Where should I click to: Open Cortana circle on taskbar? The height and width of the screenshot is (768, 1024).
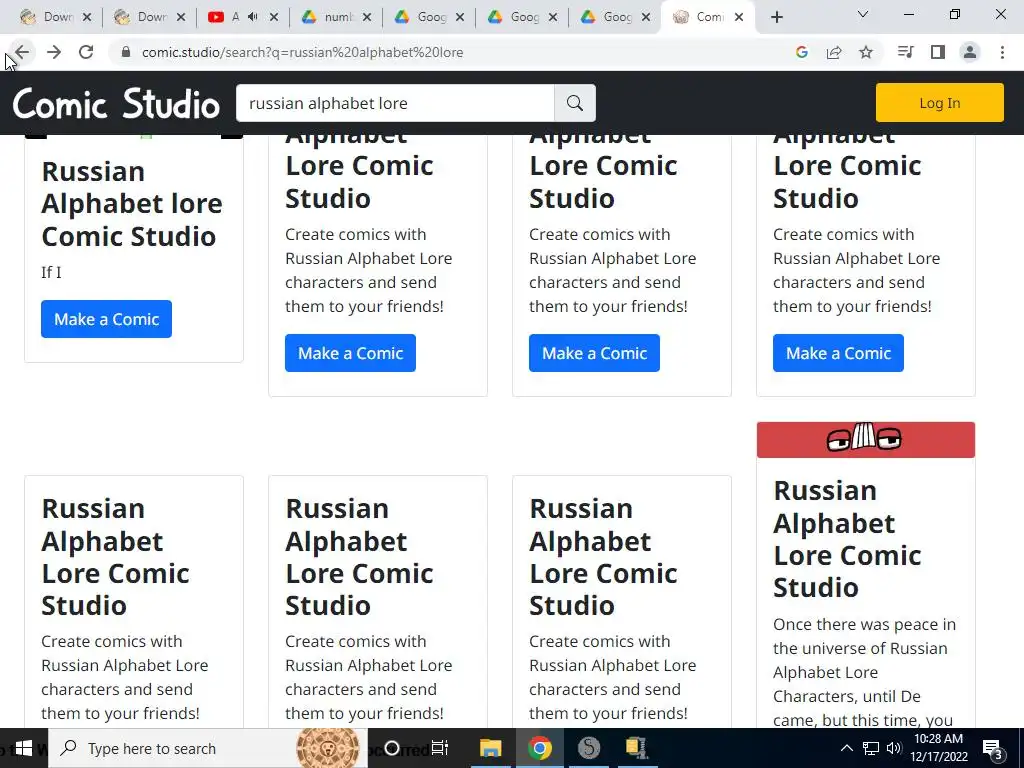click(392, 748)
